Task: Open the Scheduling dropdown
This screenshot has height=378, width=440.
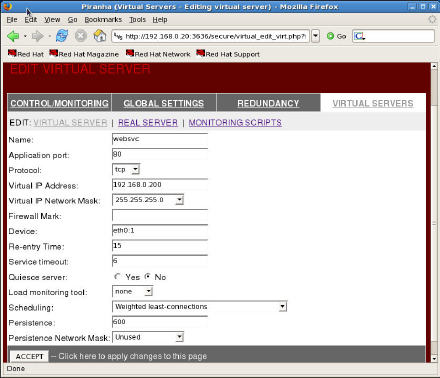Action: (x=199, y=307)
